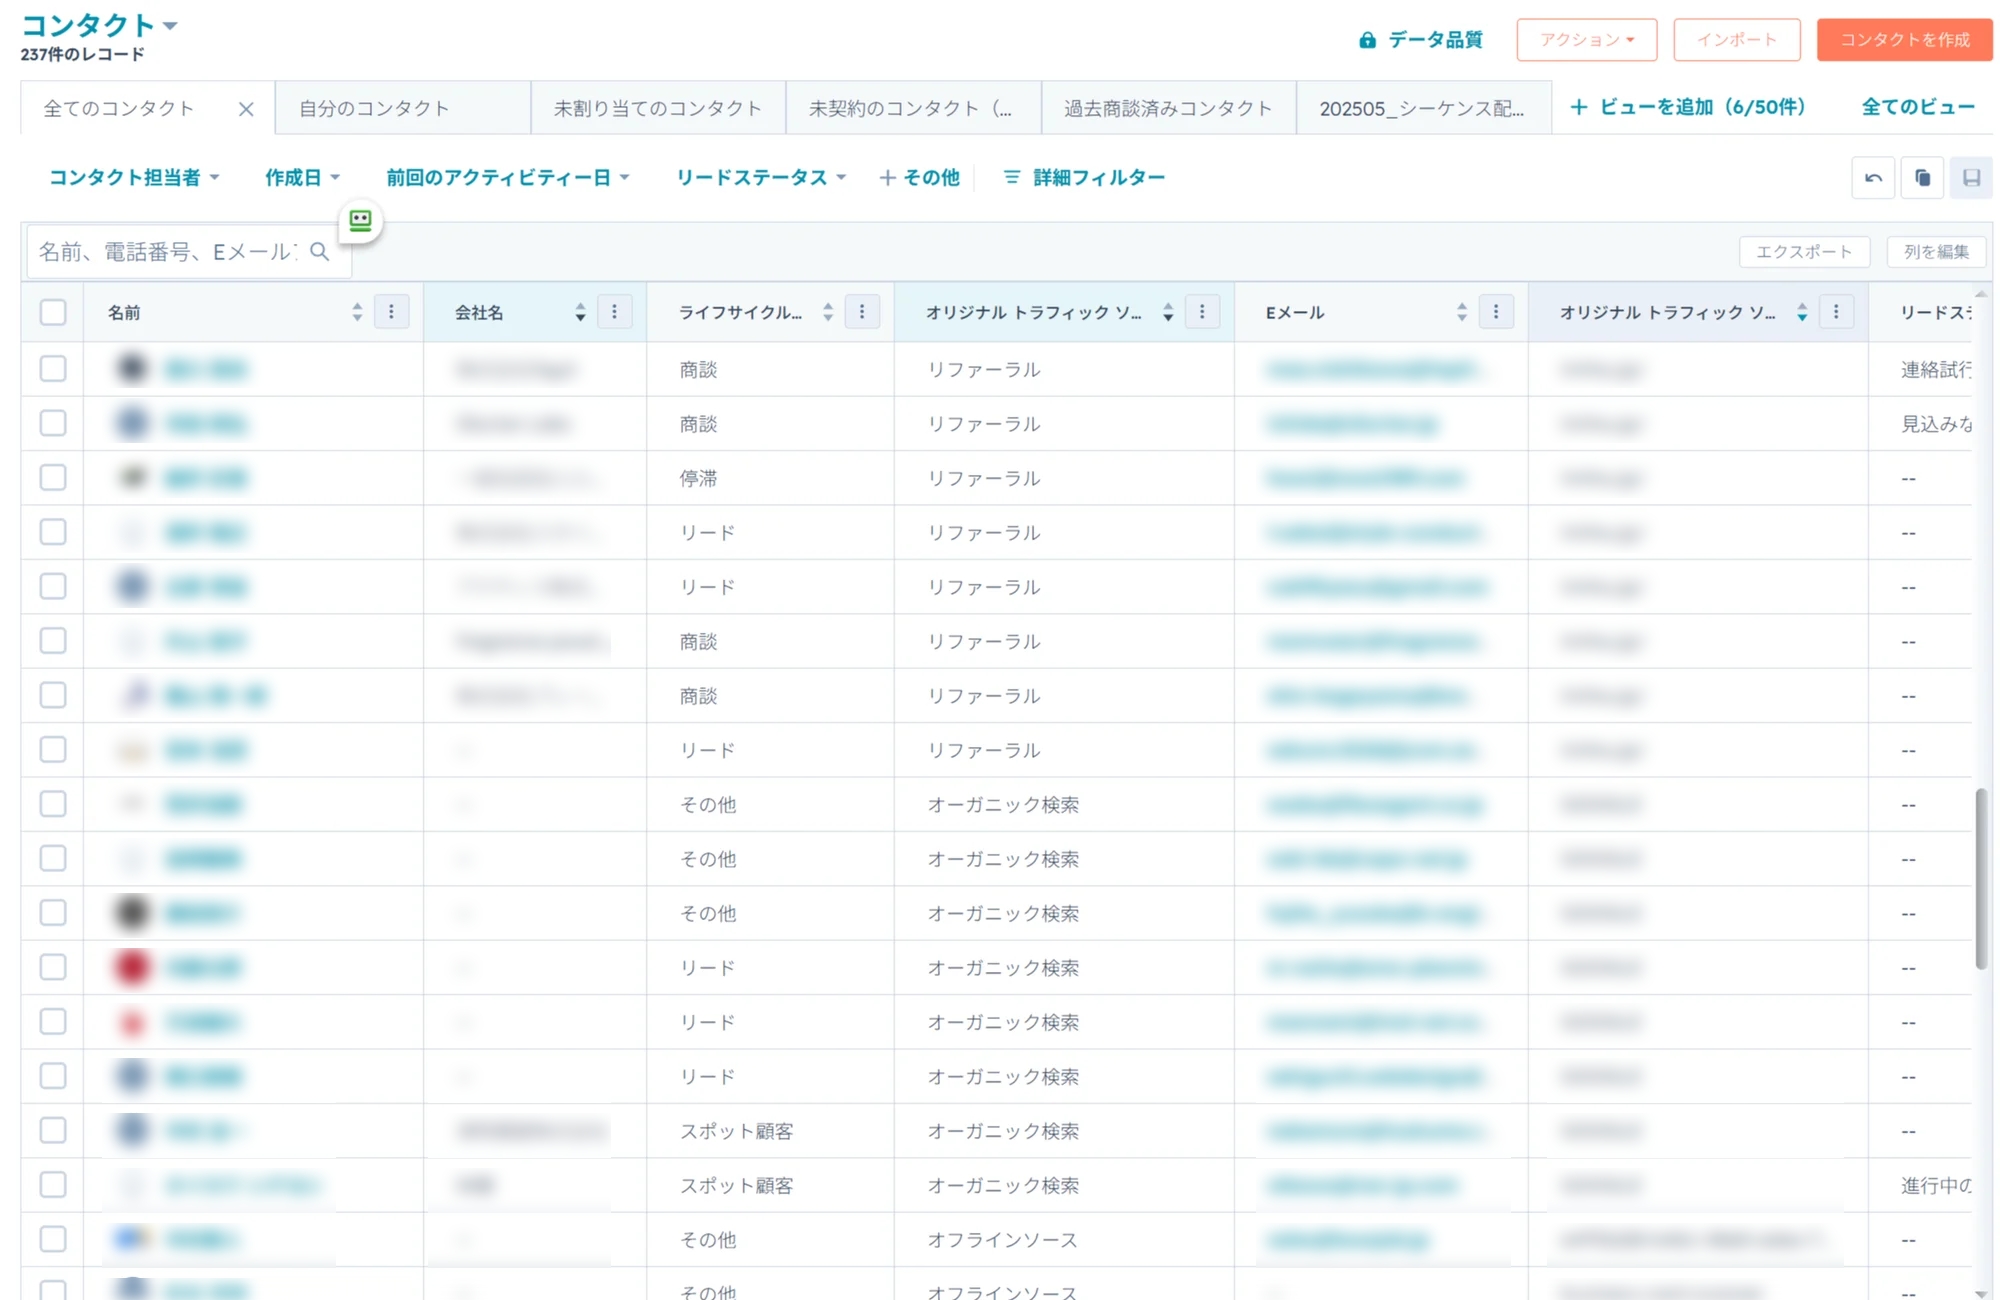2000x1300 pixels.
Task: Click the コンタクトを作成 button
Action: coord(1904,40)
